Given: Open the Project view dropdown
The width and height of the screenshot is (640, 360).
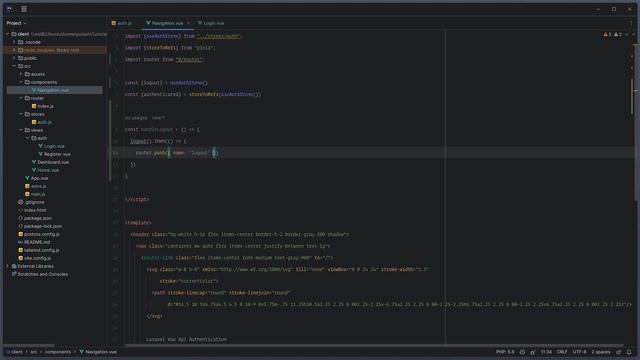Looking at the screenshot, I should [x=16, y=23].
